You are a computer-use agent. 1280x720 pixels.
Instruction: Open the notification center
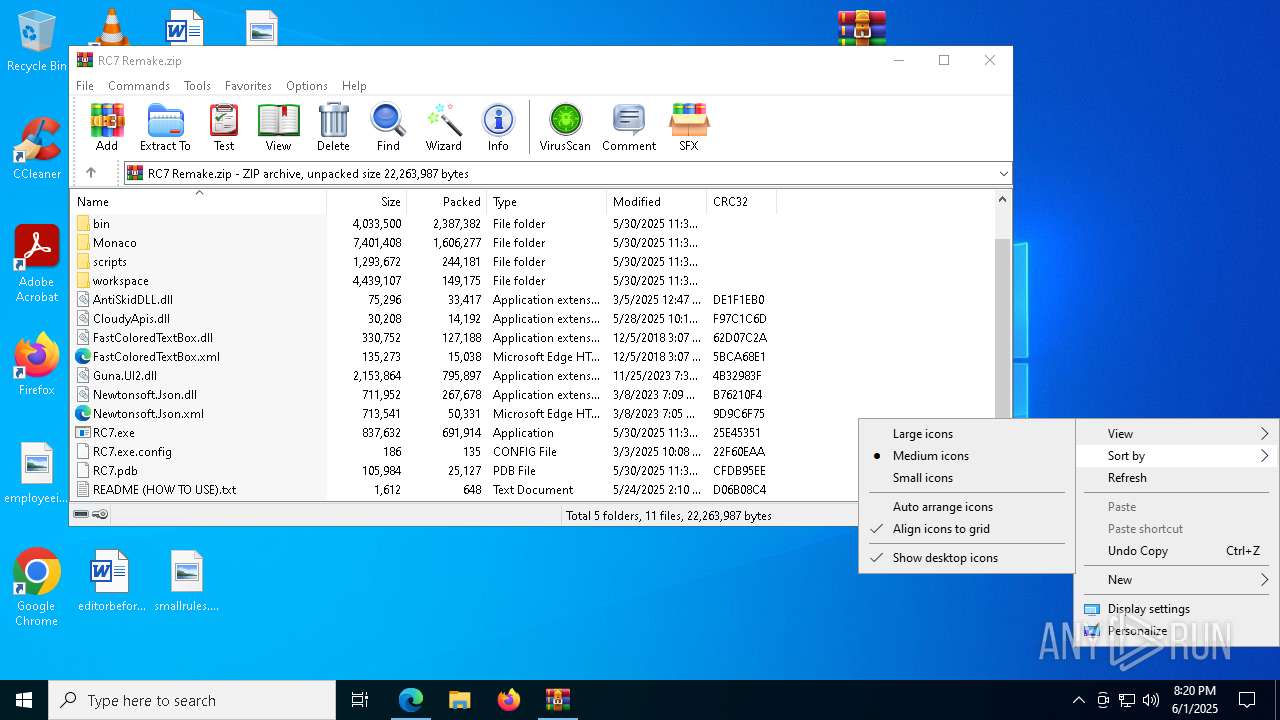1247,700
